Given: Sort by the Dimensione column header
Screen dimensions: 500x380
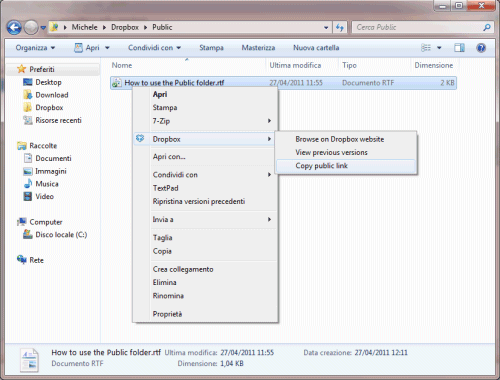Looking at the screenshot, I should coord(433,65).
